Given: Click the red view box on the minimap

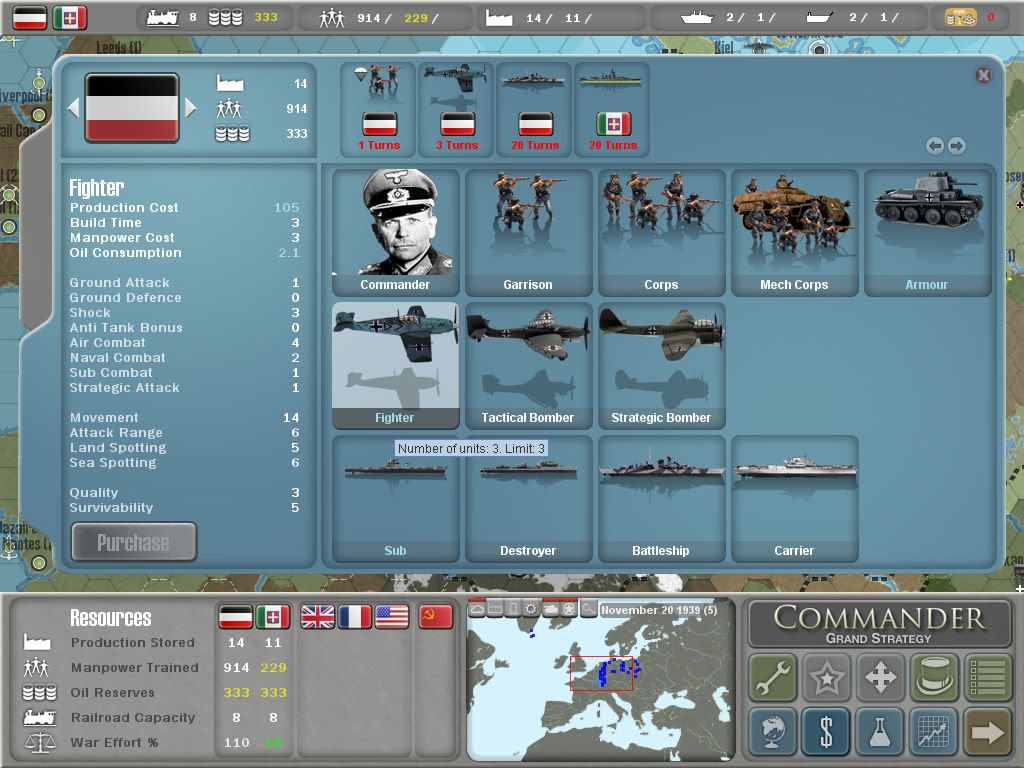Looking at the screenshot, I should 601,673.
